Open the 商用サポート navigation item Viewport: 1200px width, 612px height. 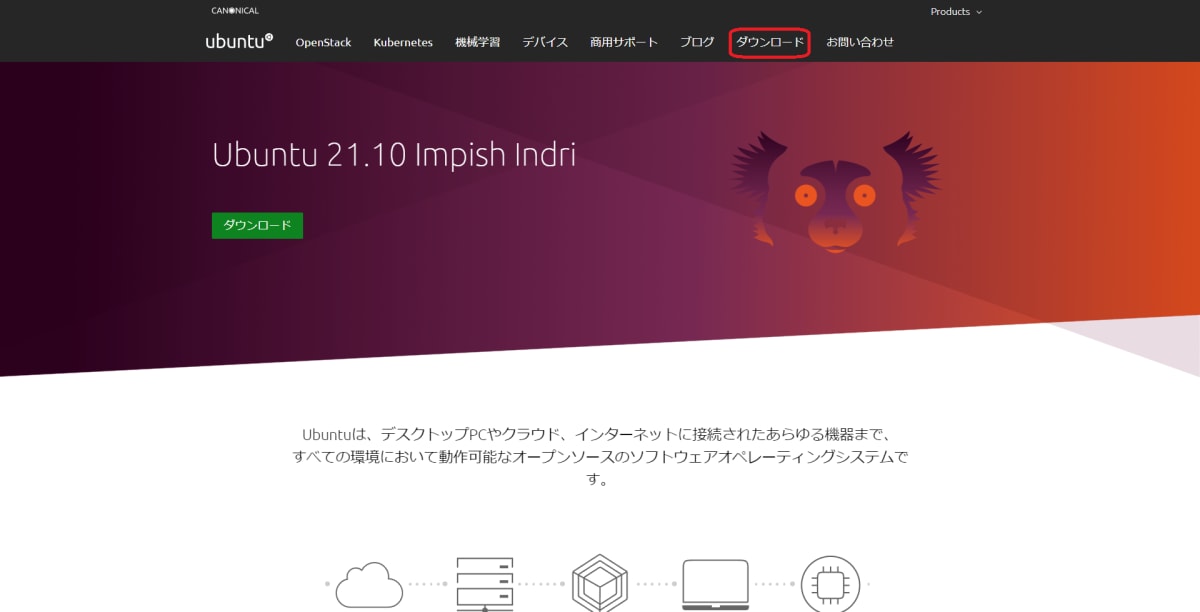tap(624, 42)
